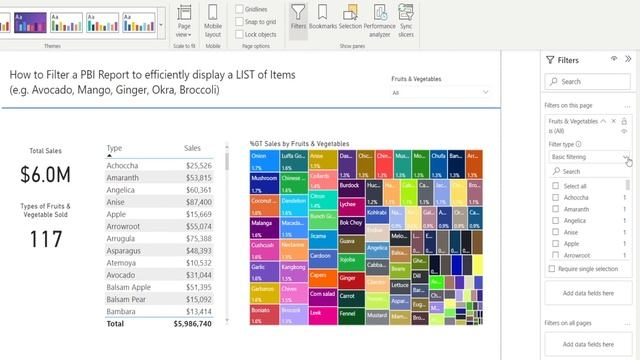Viewport: 640px width, 360px height.
Task: Click the Balsam Apple table row
Action: pos(159,287)
